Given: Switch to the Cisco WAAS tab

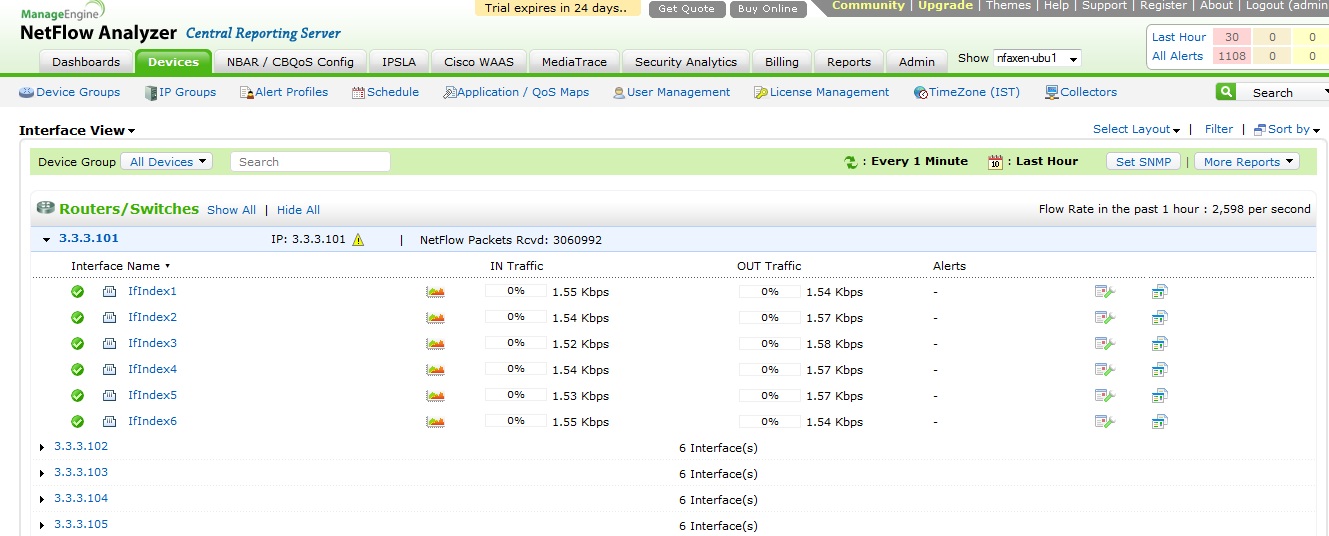Looking at the screenshot, I should pyautogui.click(x=479, y=62).
